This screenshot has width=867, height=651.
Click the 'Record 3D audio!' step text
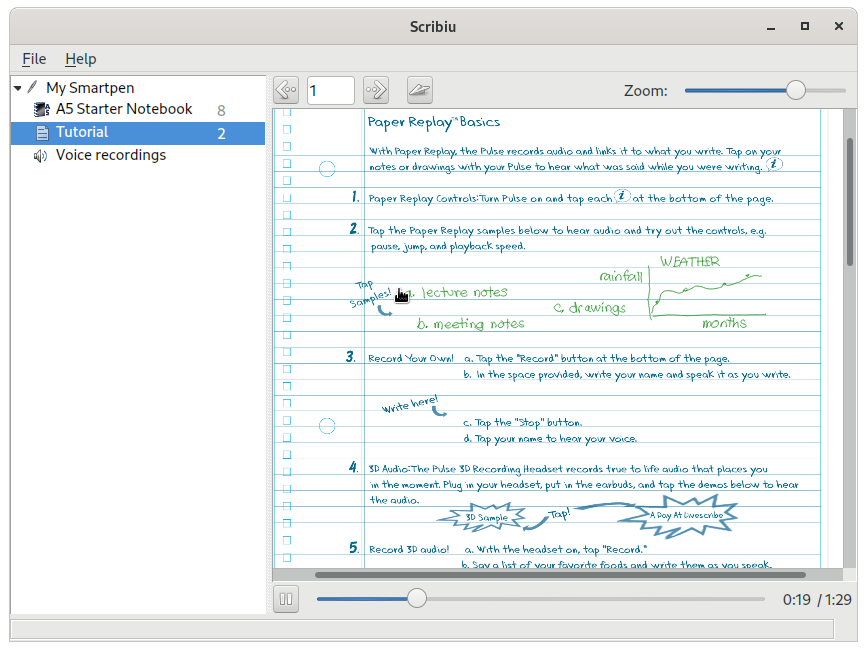409,549
